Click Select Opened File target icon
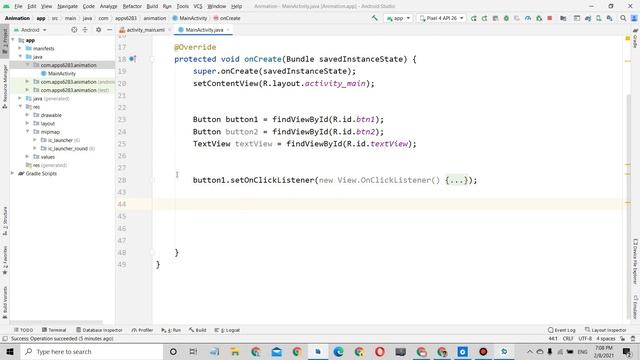640x360 pixels. pos(74,30)
